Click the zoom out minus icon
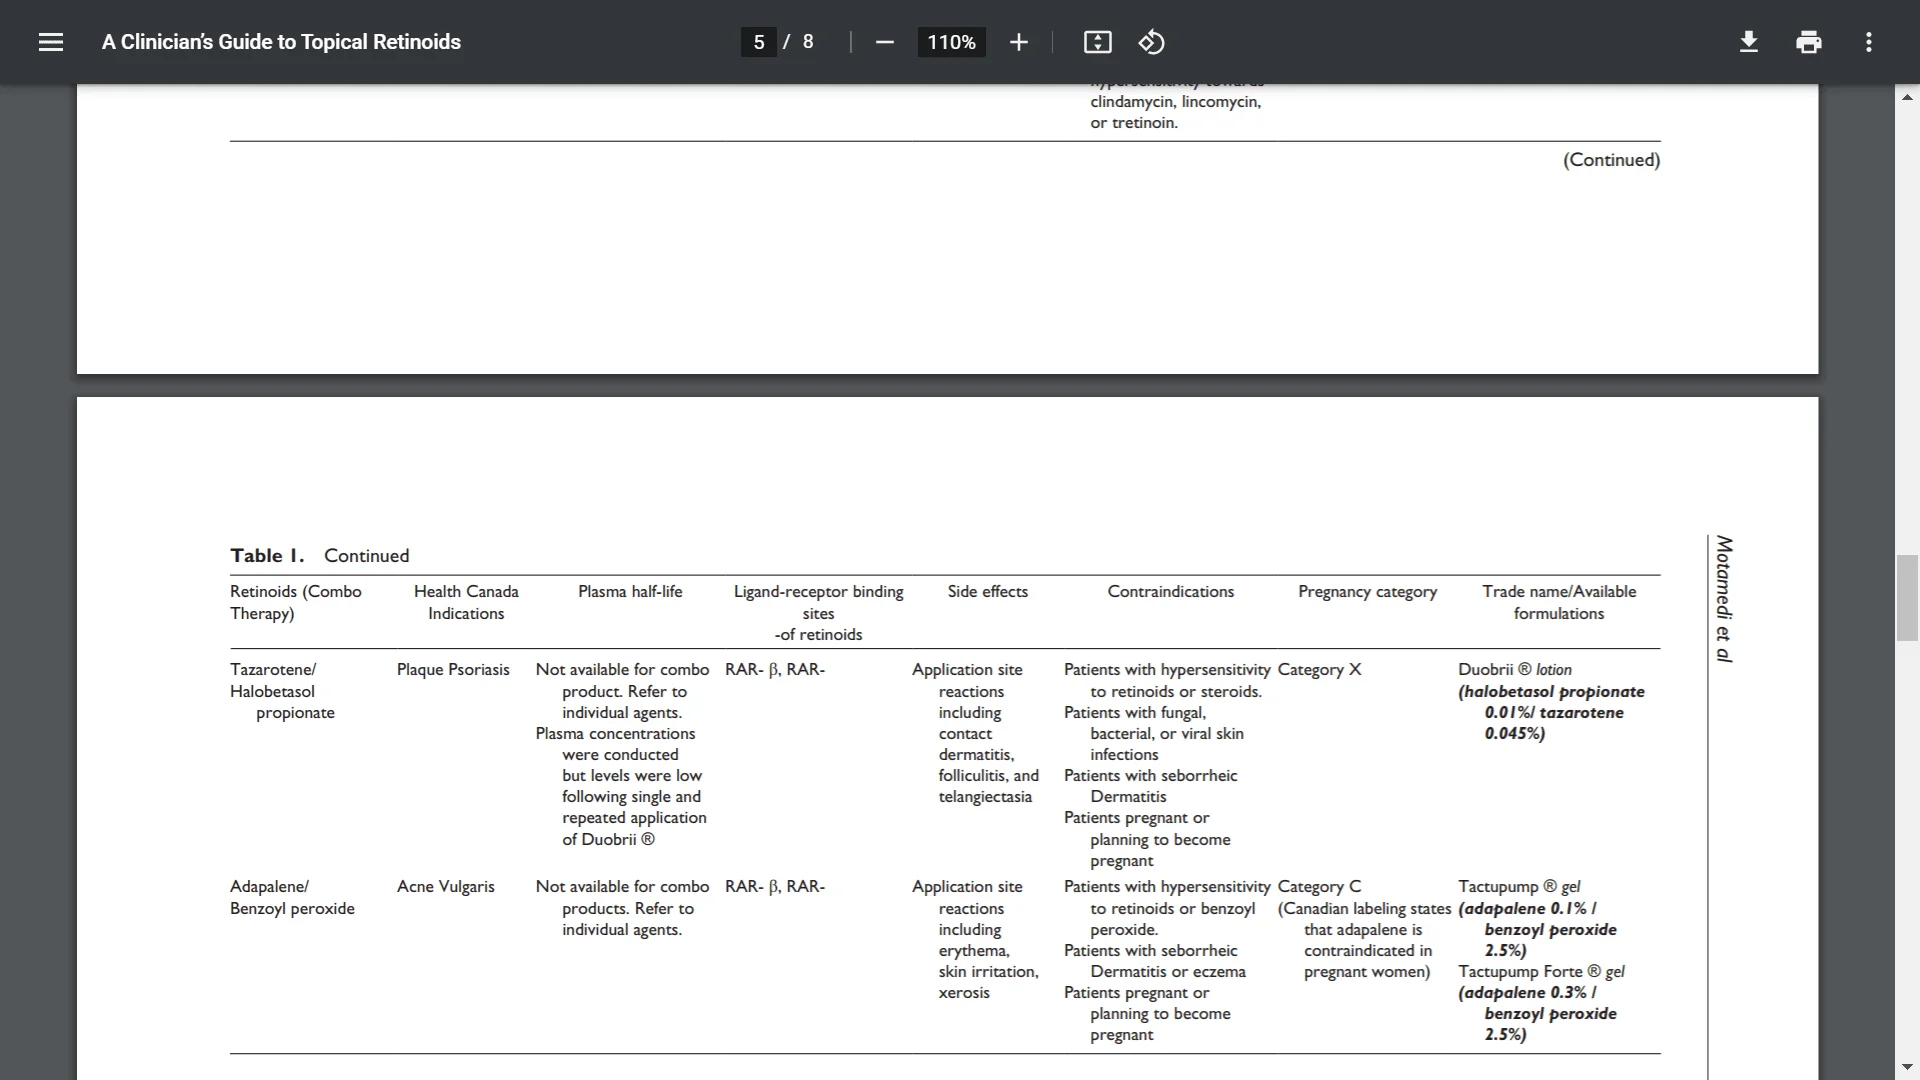 coord(885,42)
